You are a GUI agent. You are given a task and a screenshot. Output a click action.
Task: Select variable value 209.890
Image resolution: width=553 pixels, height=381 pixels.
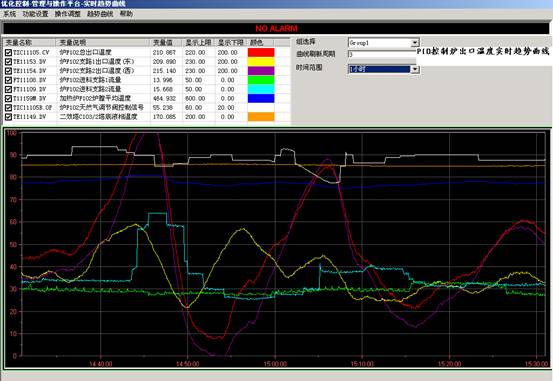tap(164, 62)
